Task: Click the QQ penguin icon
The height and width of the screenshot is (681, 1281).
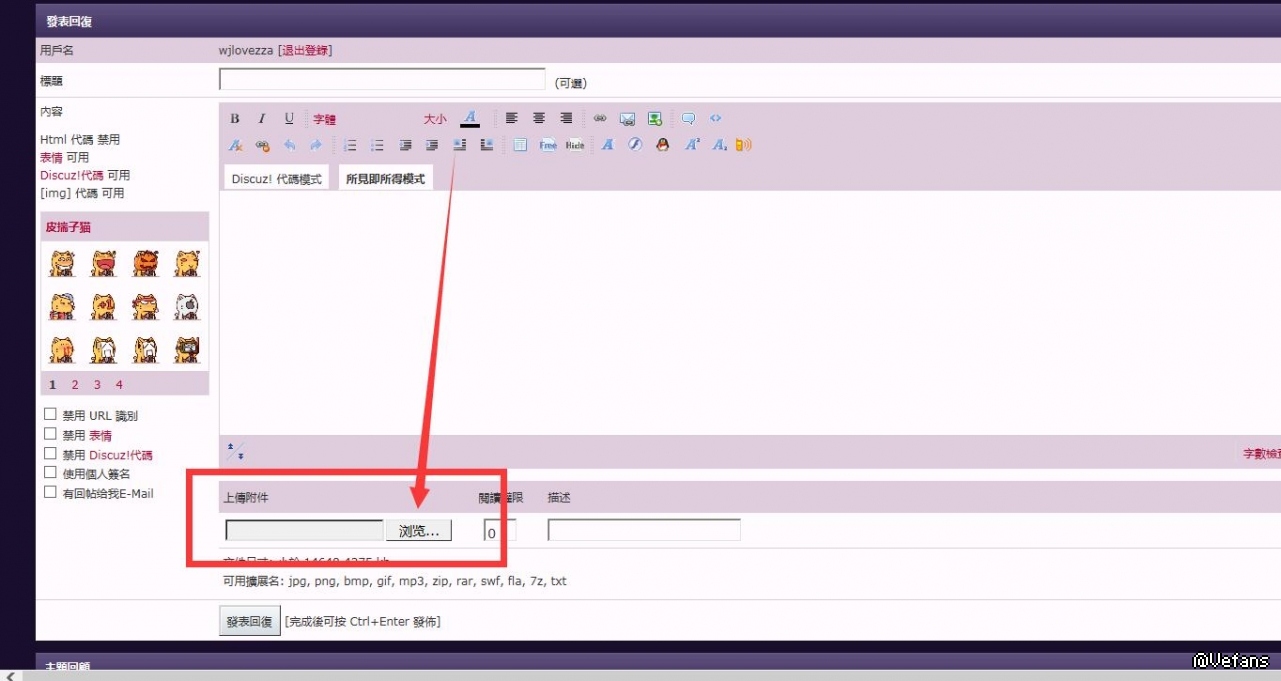Action: tap(662, 145)
